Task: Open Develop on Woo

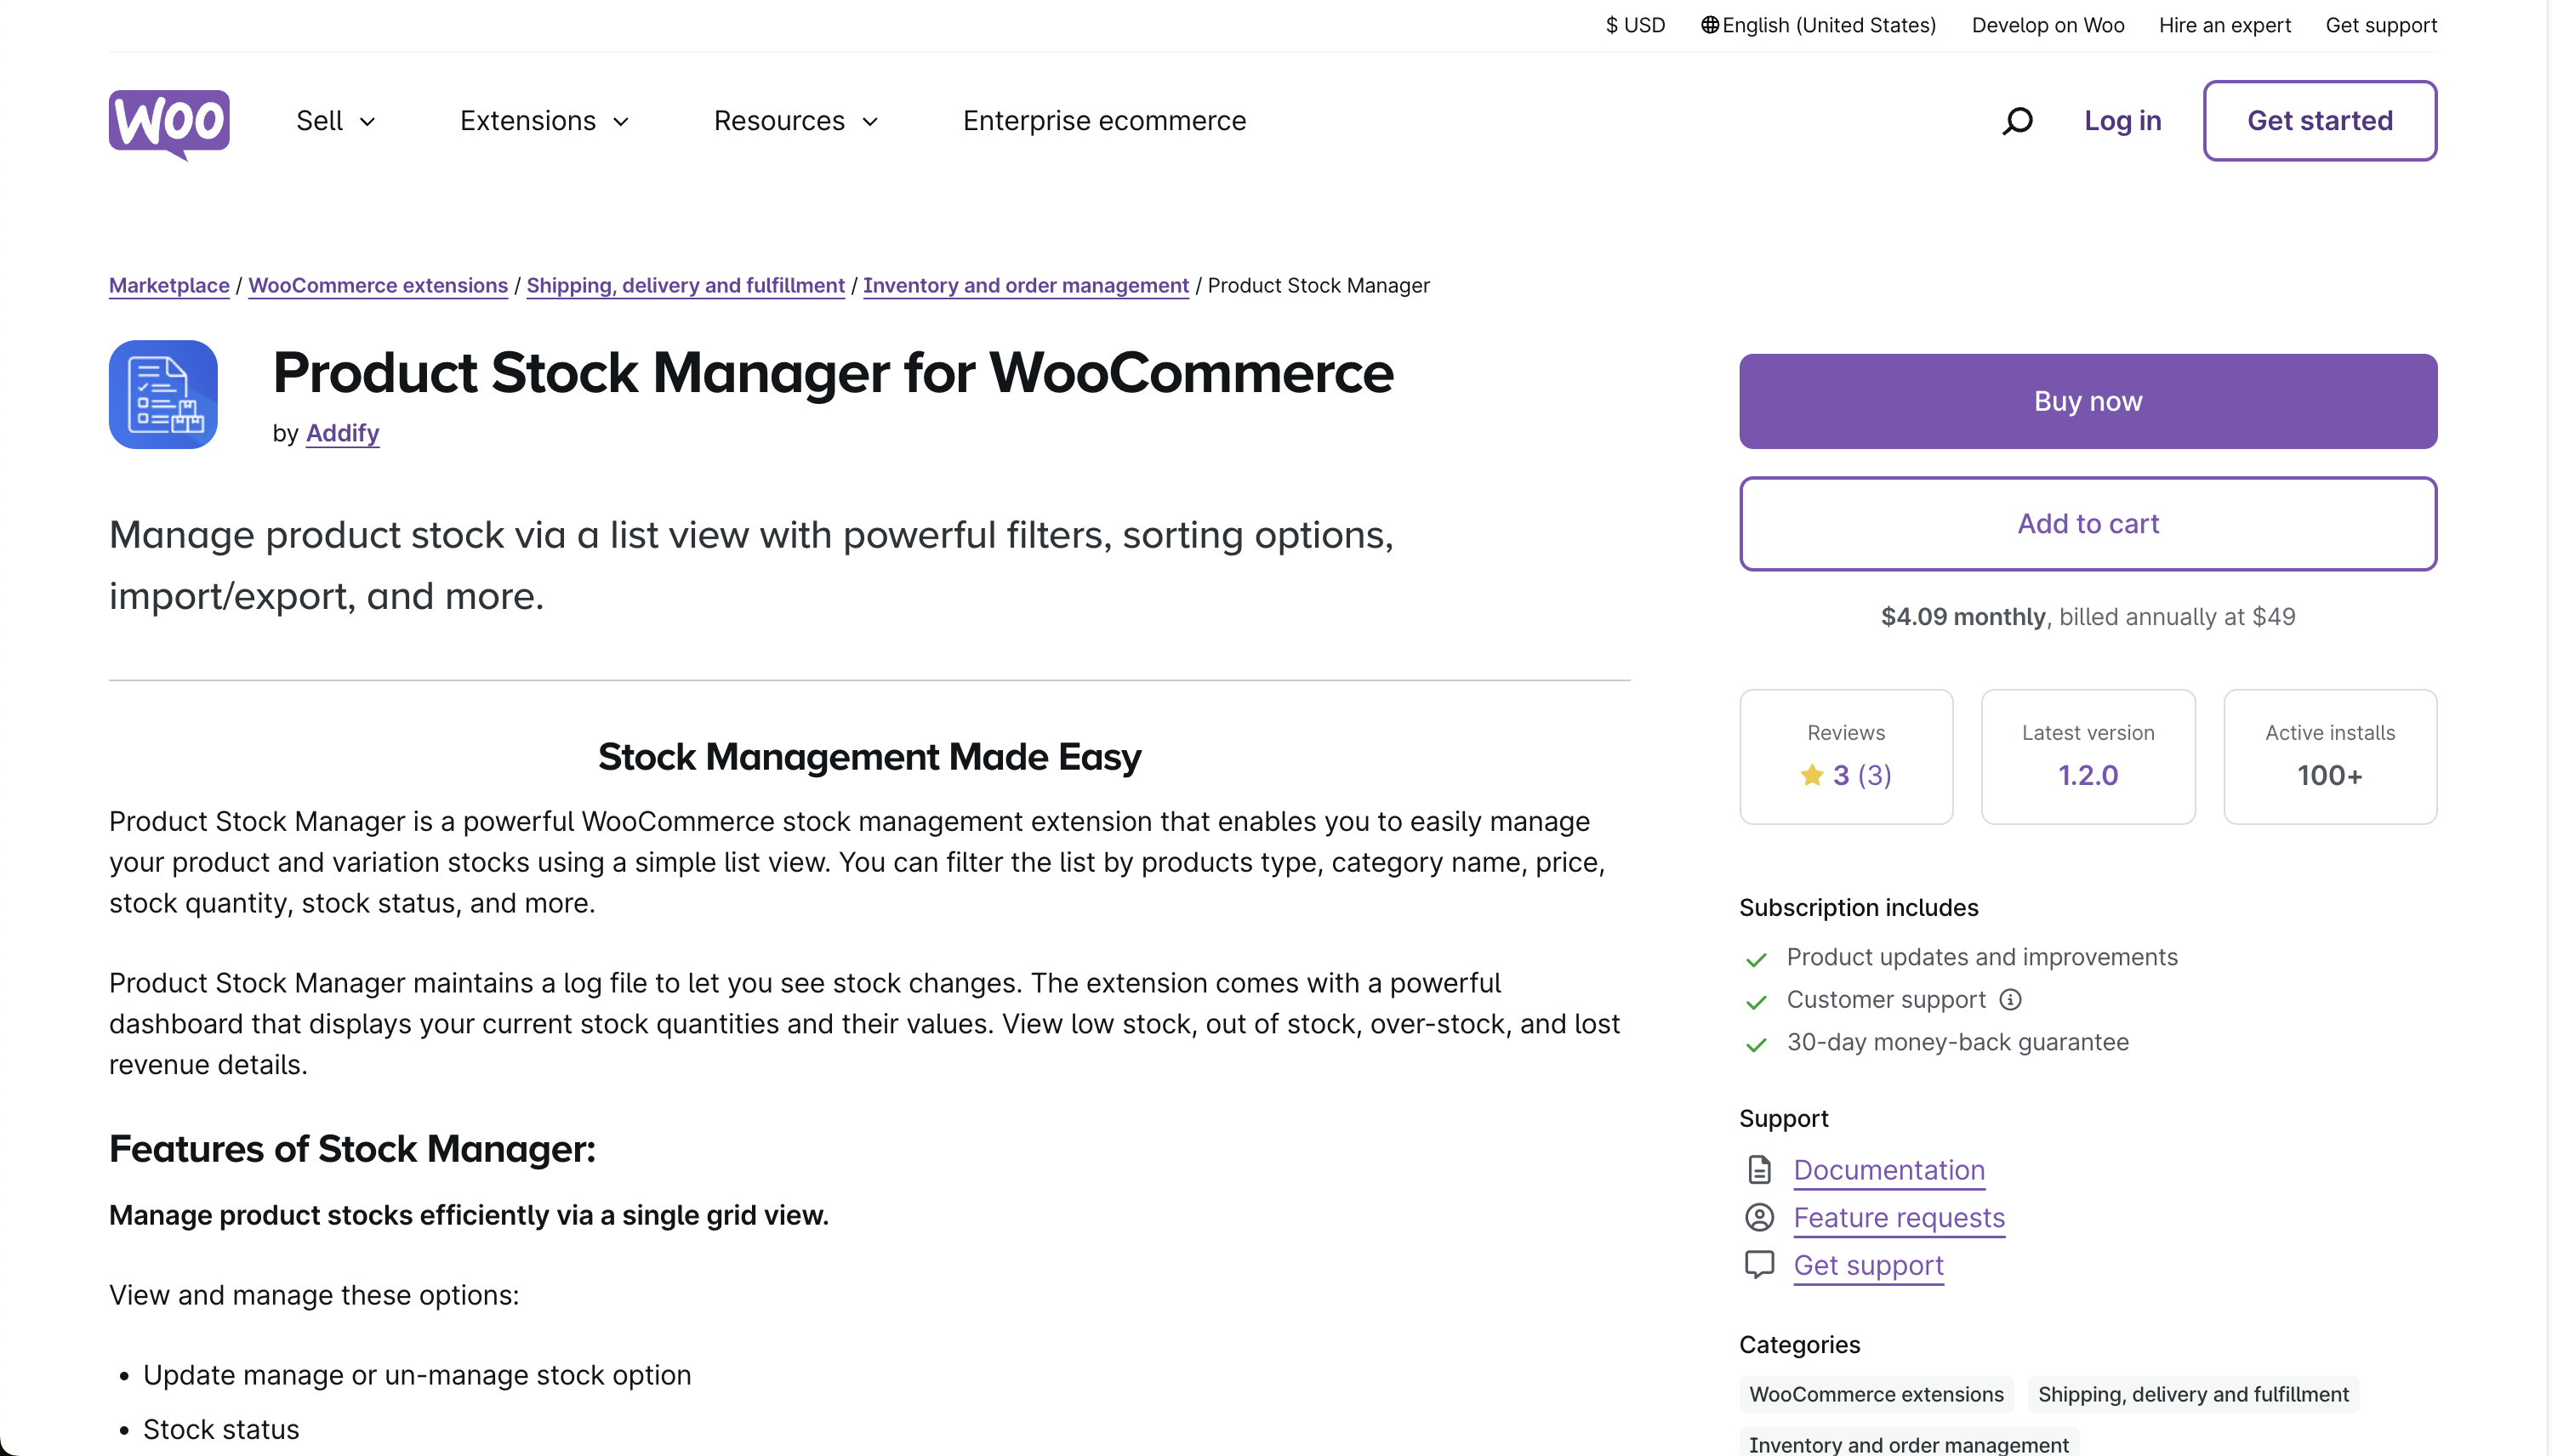Action: 2046,25
